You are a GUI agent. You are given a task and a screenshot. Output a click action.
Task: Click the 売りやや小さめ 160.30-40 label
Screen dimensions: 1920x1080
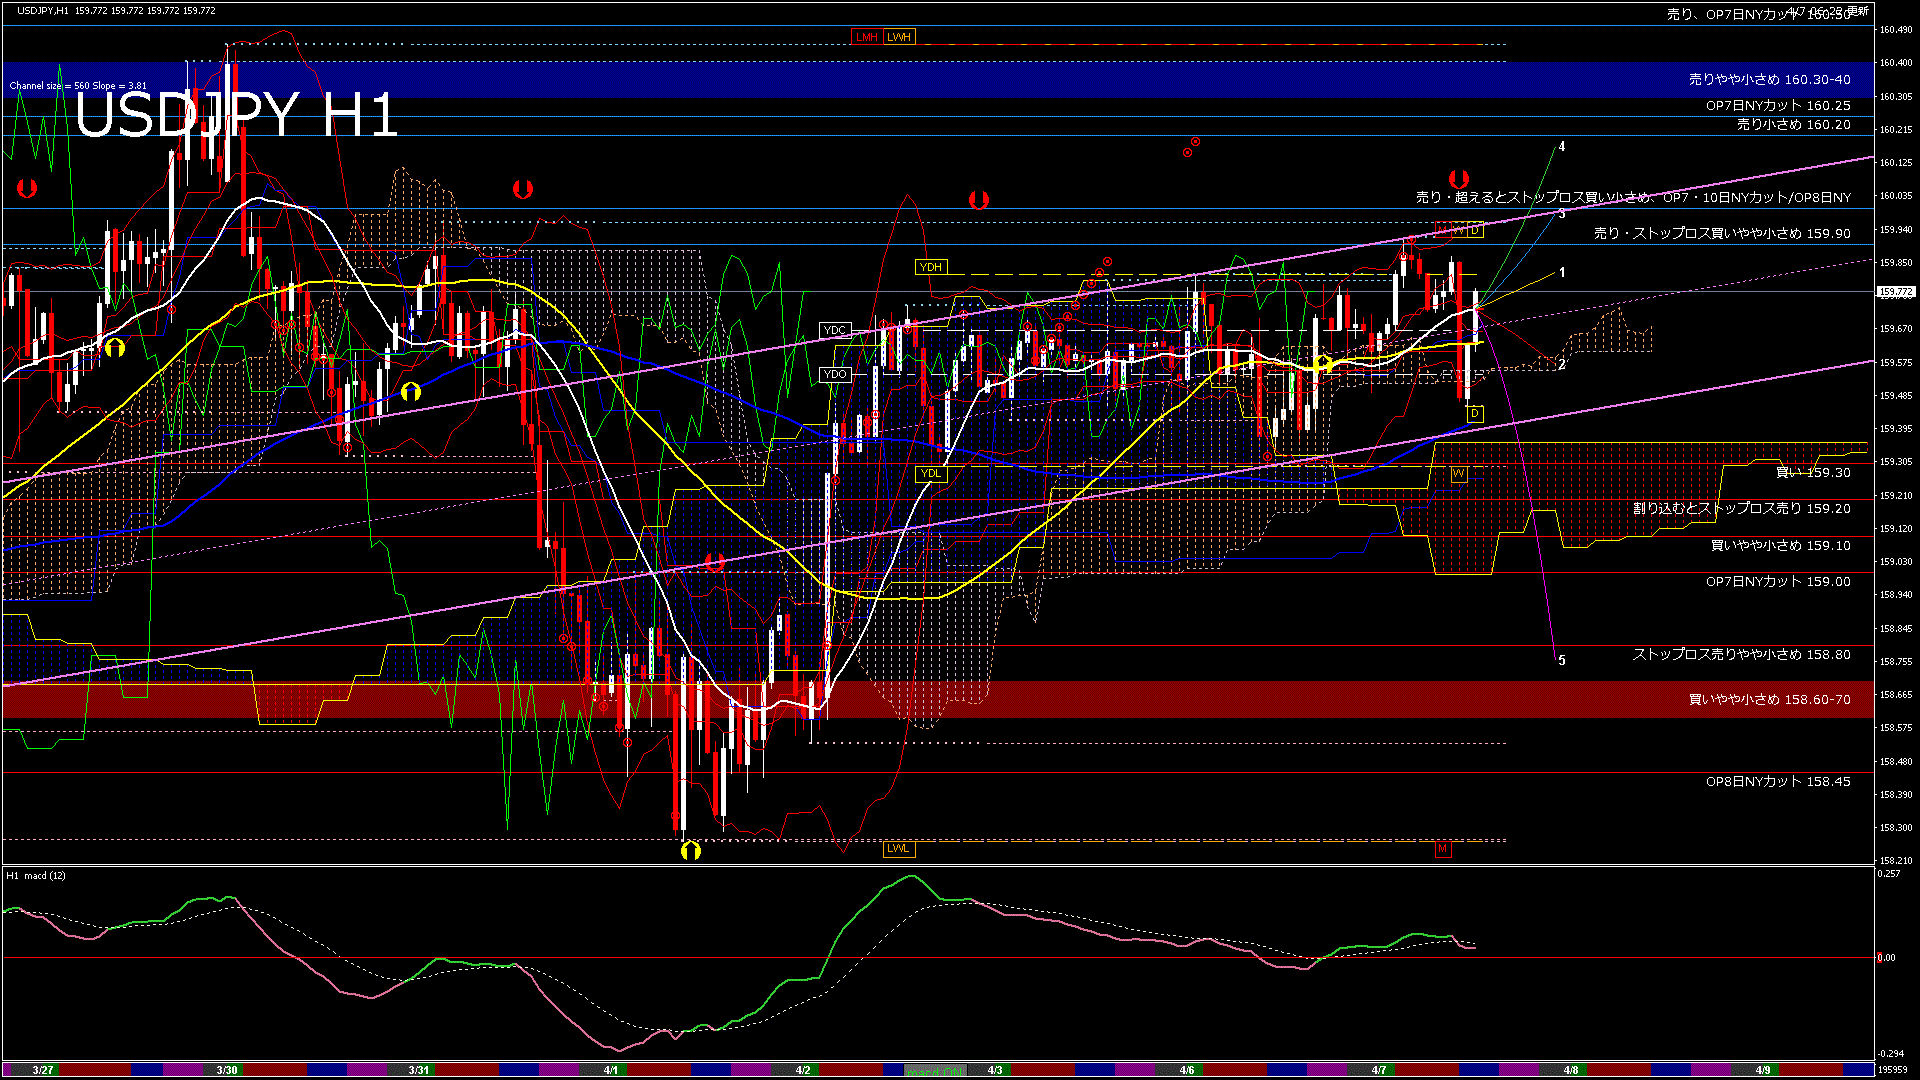click(x=1769, y=79)
